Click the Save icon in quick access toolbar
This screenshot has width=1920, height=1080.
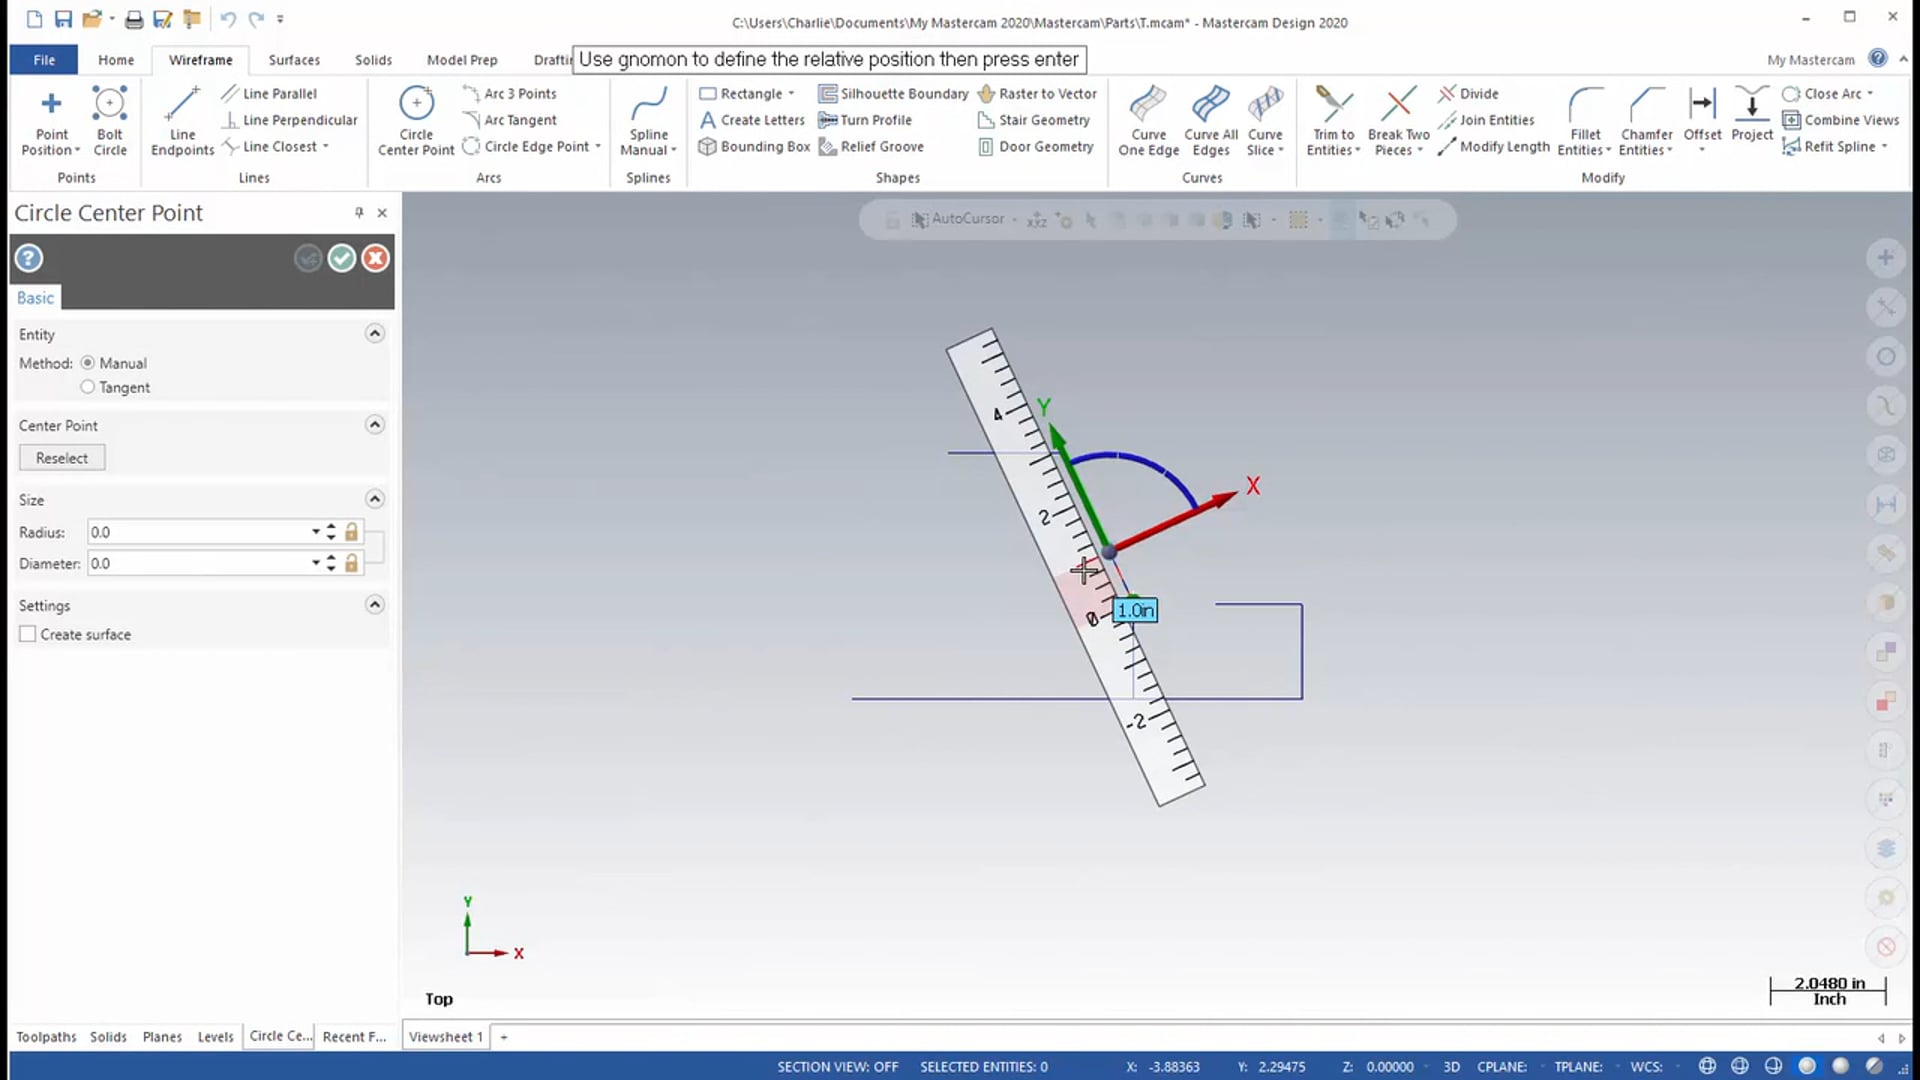pos(63,19)
